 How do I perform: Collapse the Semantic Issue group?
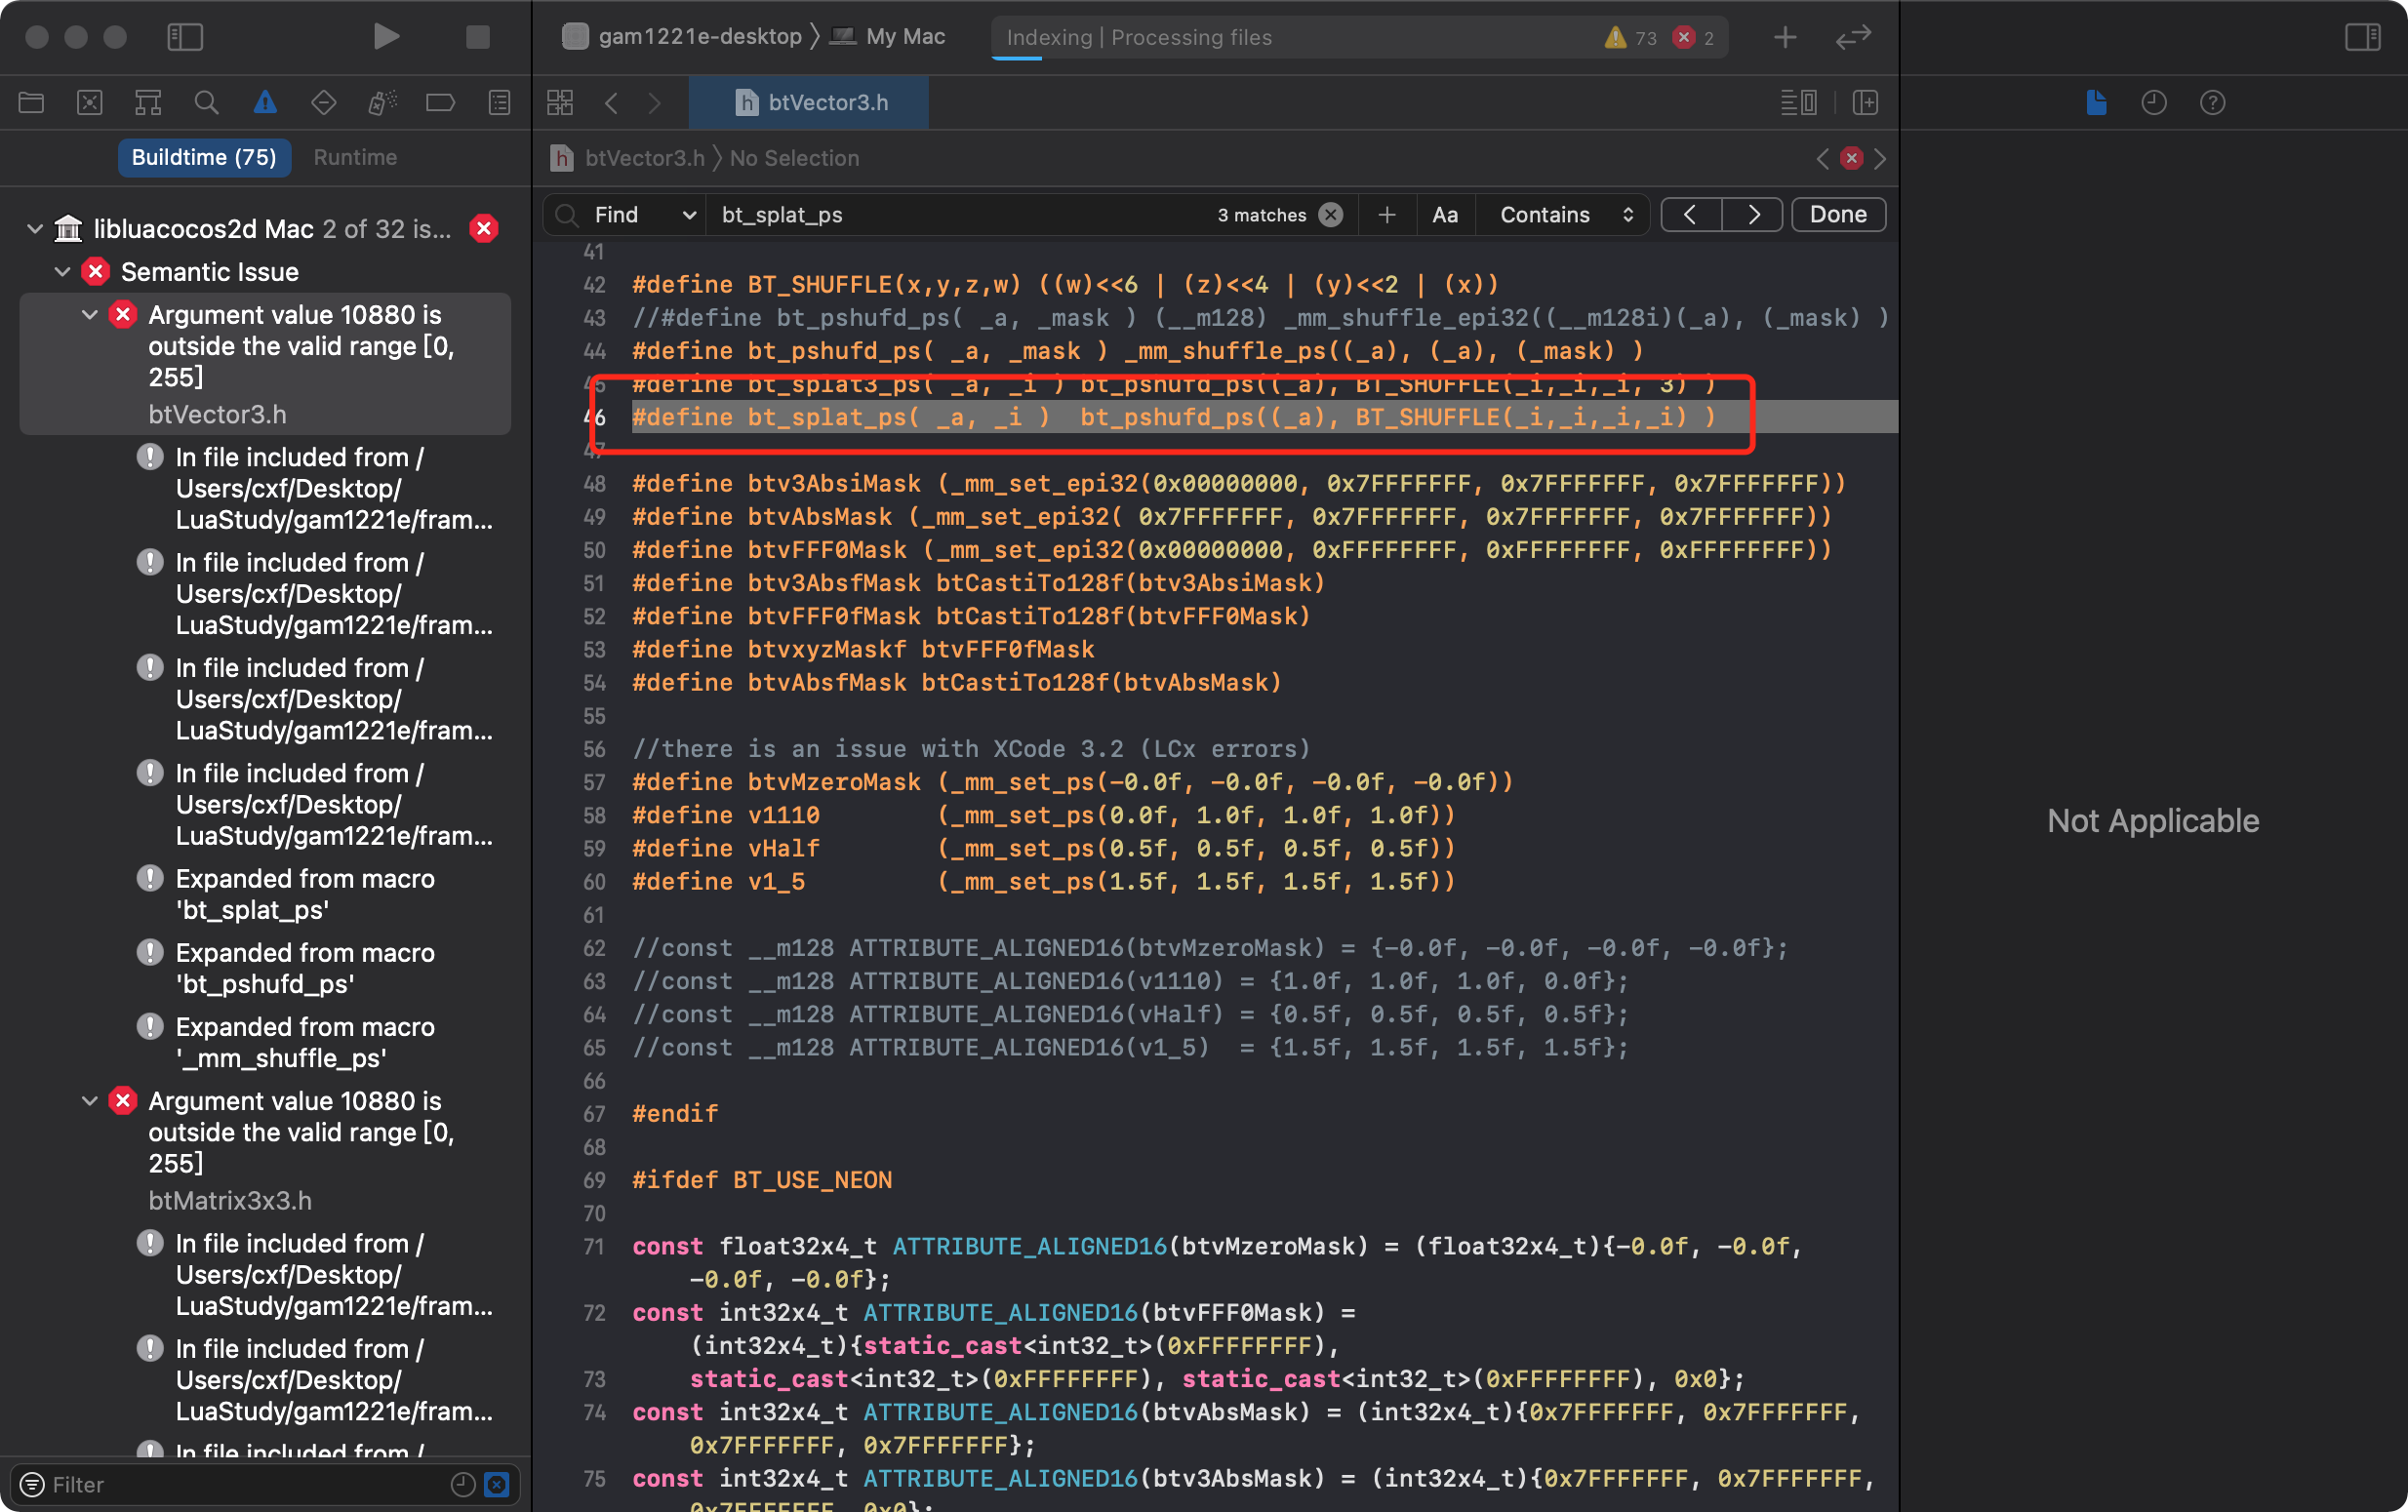(63, 272)
